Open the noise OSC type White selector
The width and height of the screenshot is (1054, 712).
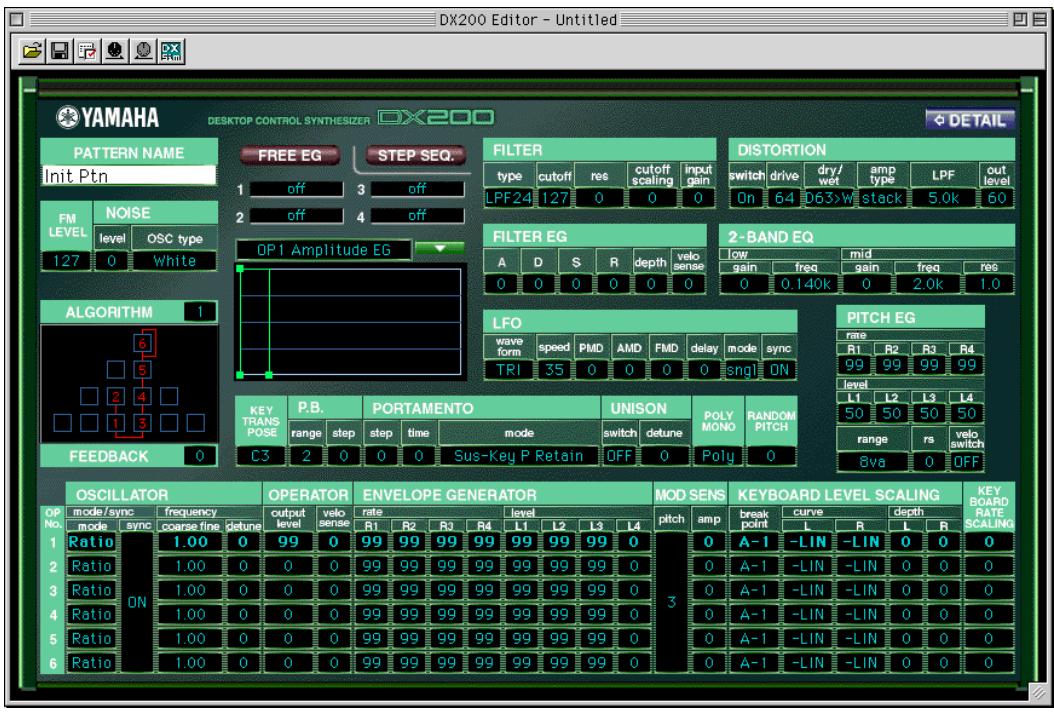[x=175, y=261]
